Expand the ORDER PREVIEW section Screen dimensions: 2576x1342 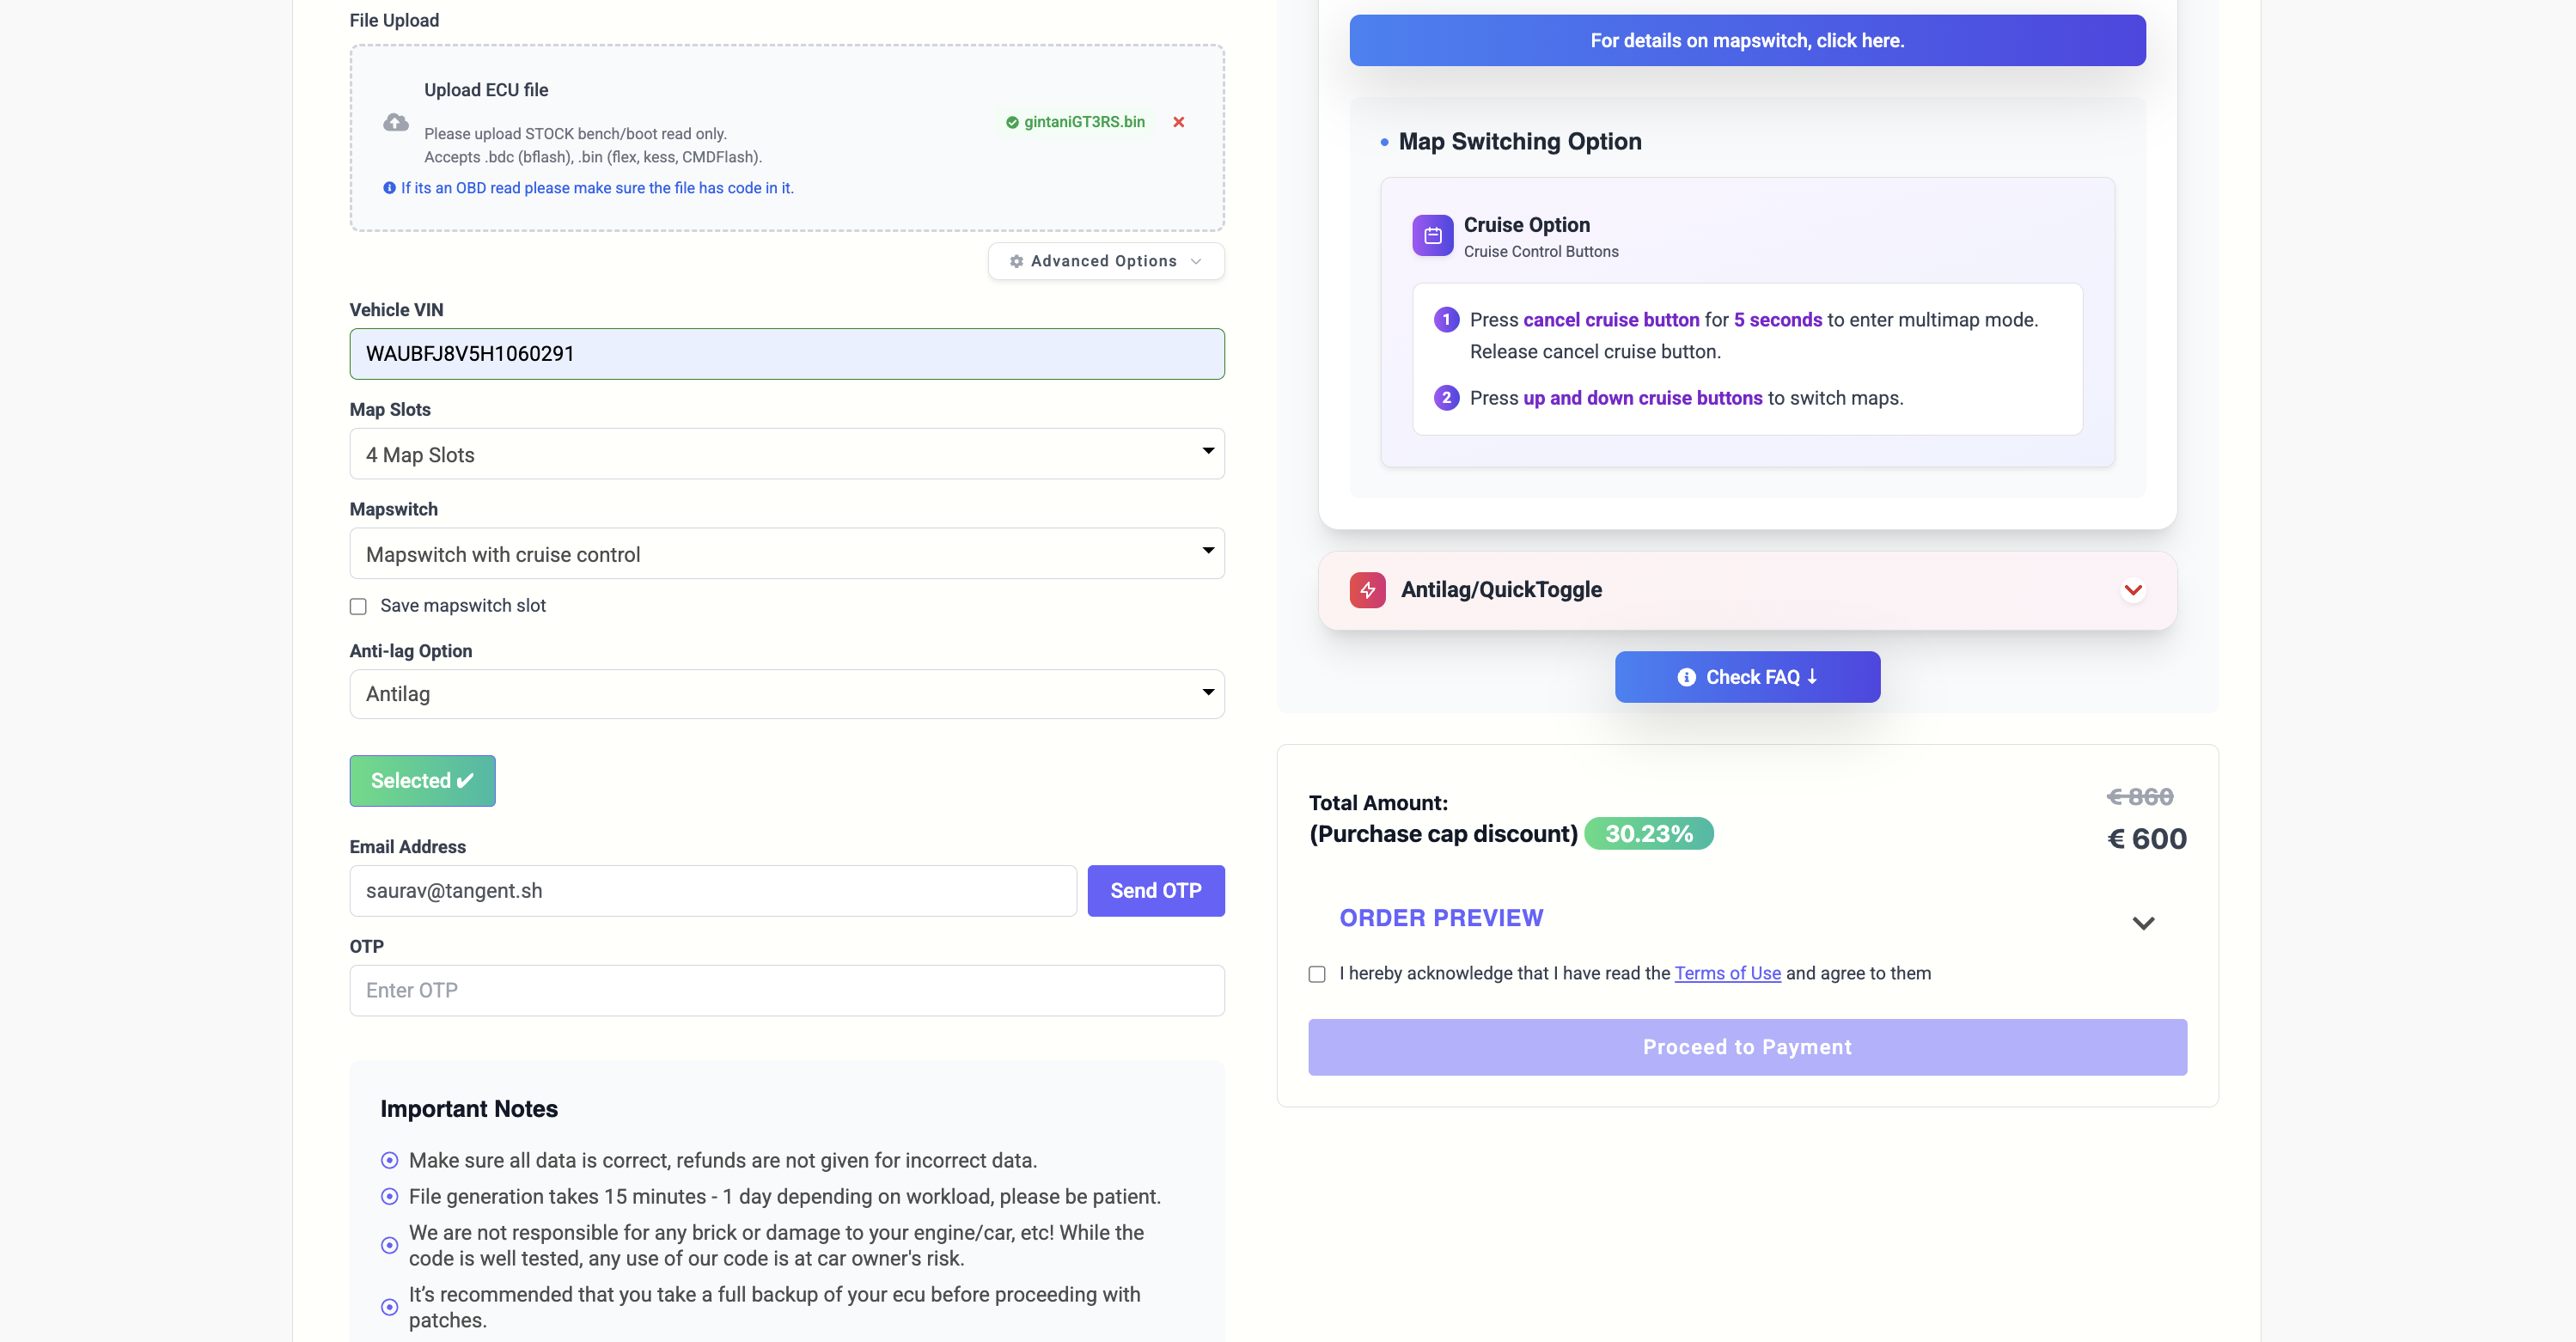click(2142, 922)
